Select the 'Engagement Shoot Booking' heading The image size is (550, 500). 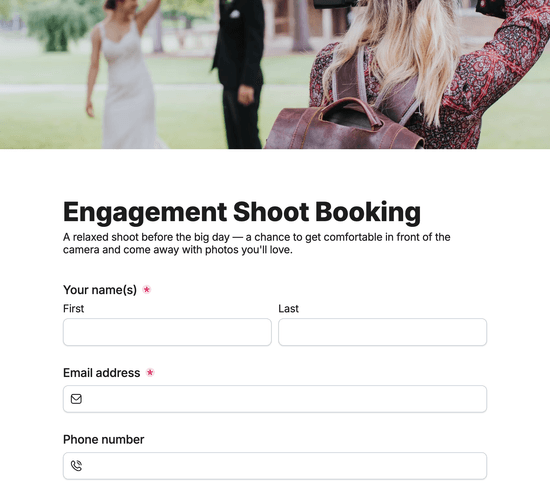coord(242,213)
